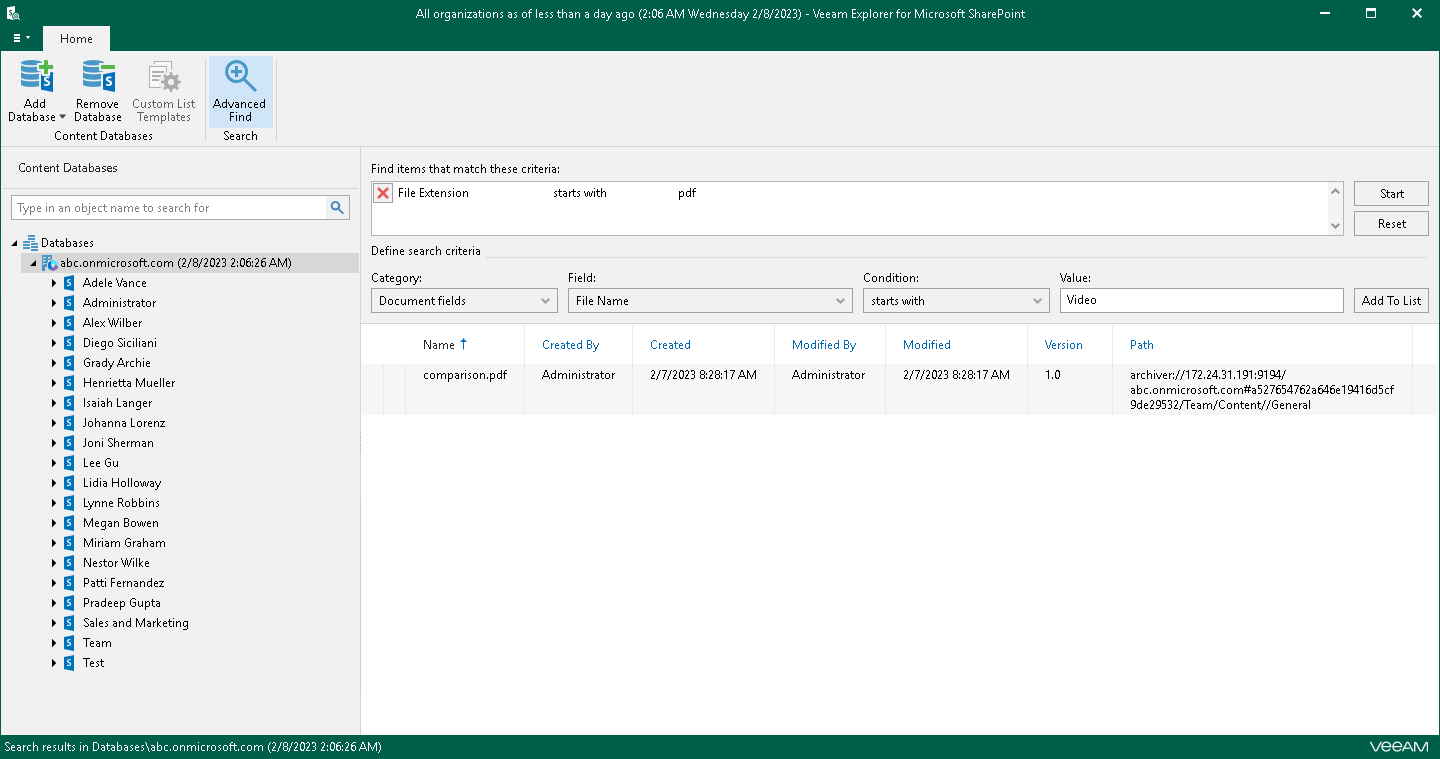Open the Condition dropdown showing starts with
1440x759 pixels.
click(955, 301)
